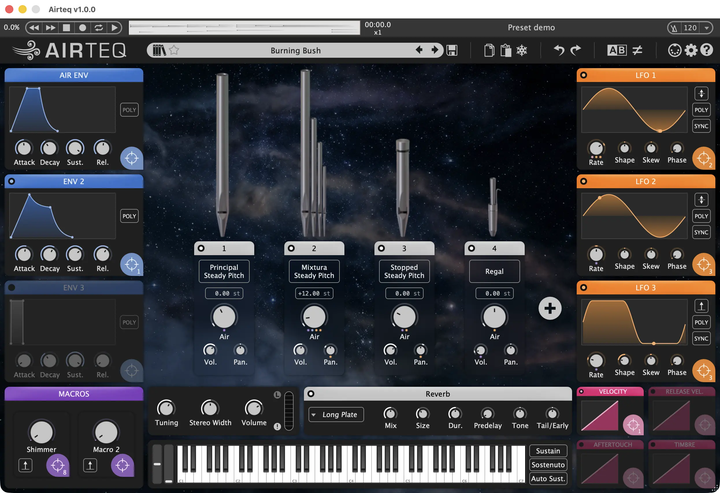720x493 pixels.
Task: Click the AFTERTOUCH panel header
Action: pyautogui.click(x=609, y=444)
